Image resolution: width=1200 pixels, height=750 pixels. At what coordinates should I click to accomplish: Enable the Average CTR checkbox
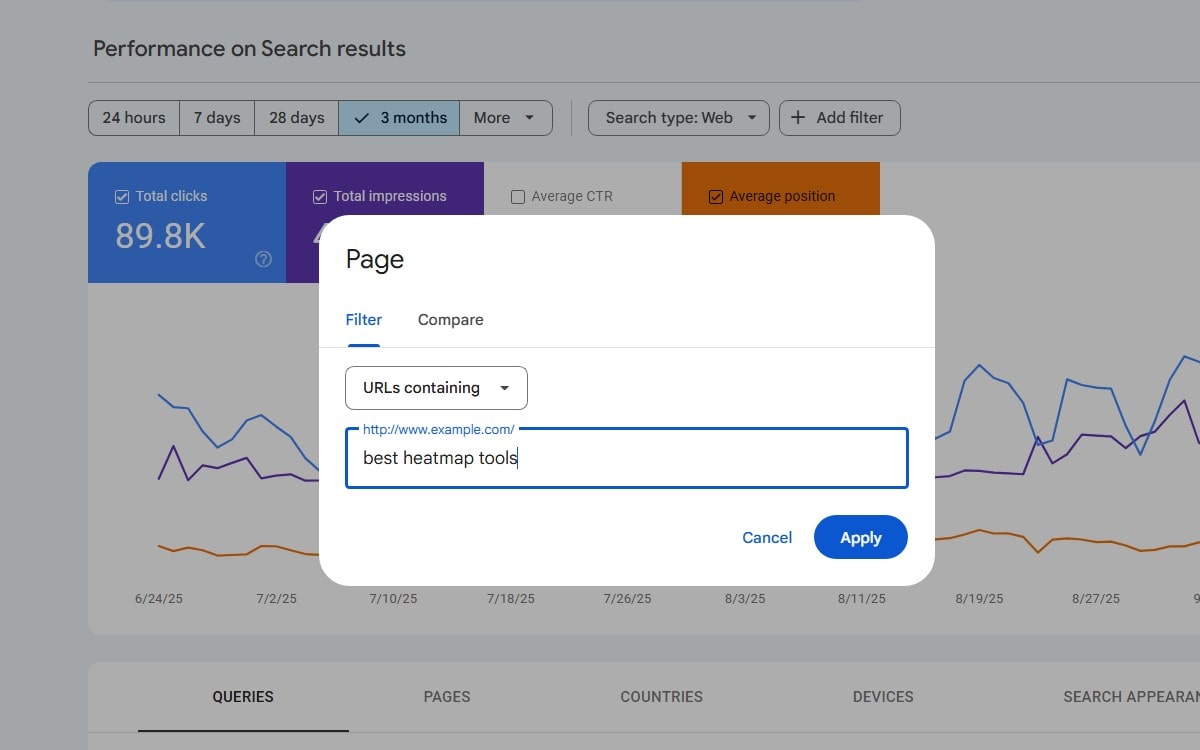[518, 196]
